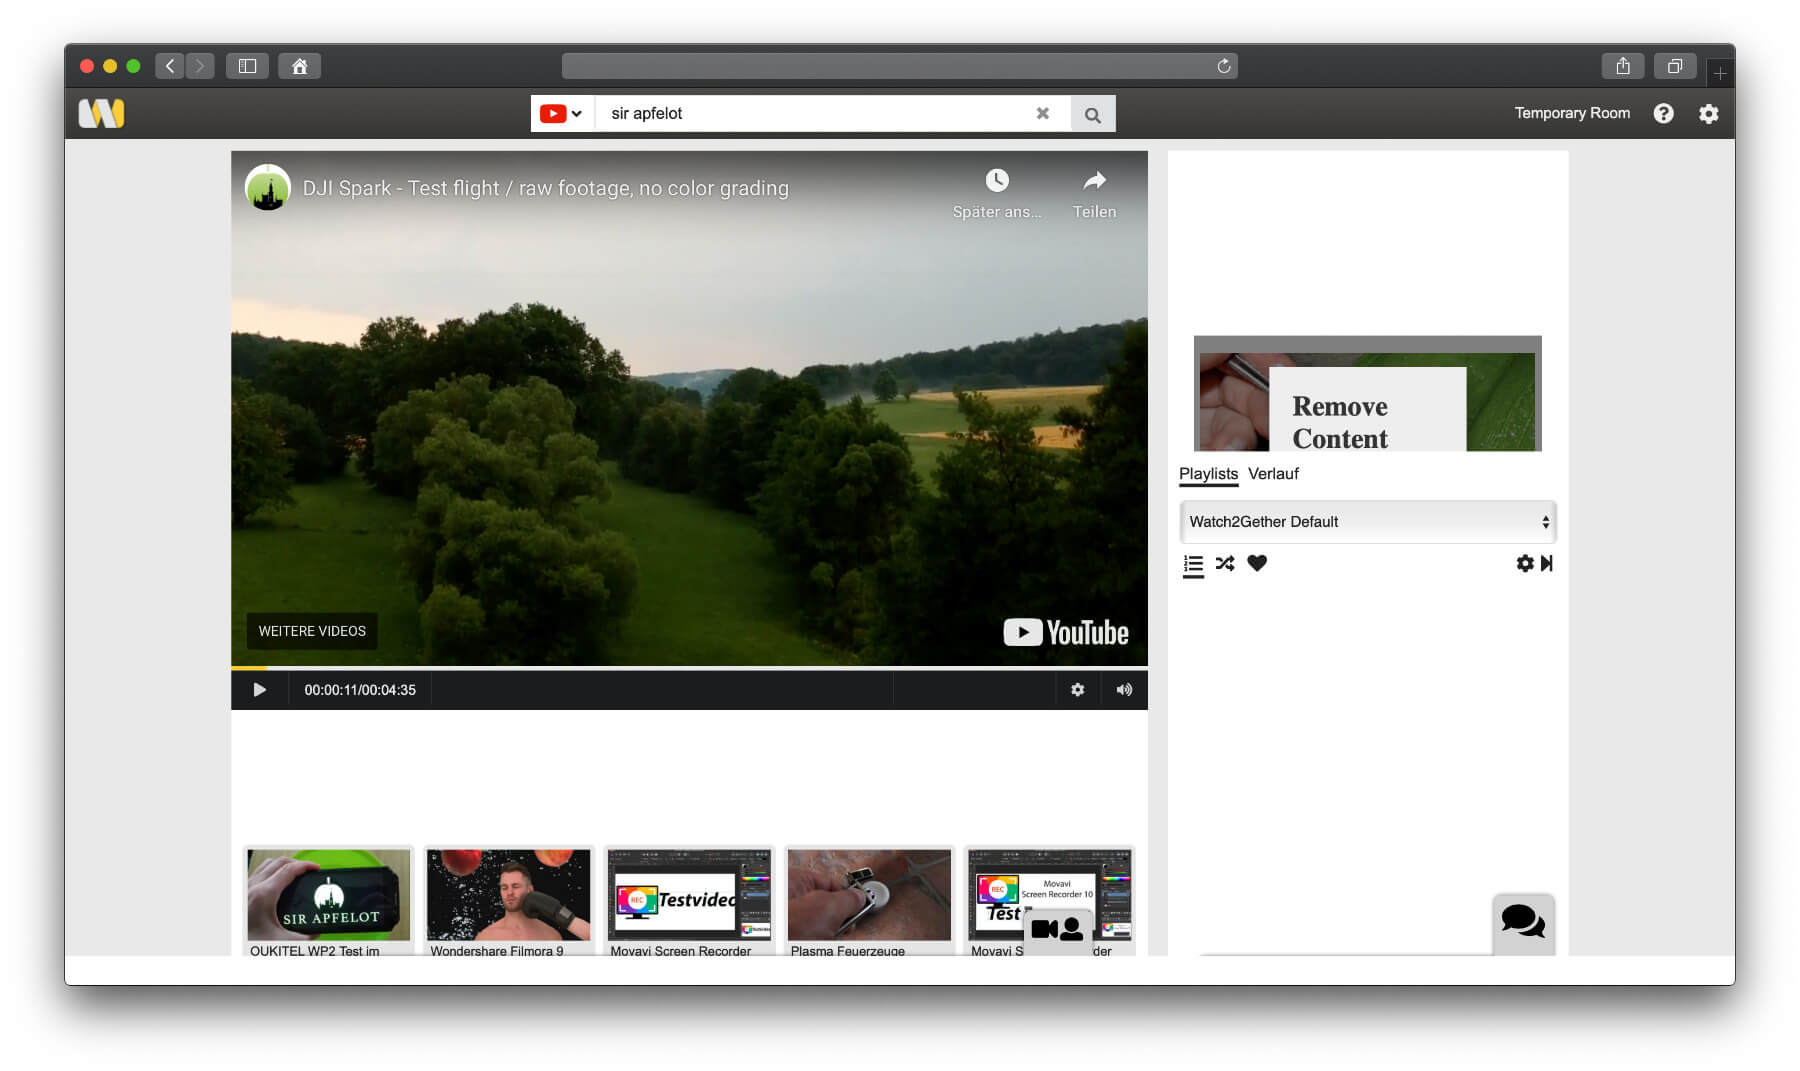Click the Temporary Room label
The width and height of the screenshot is (1800, 1071).
click(x=1571, y=113)
